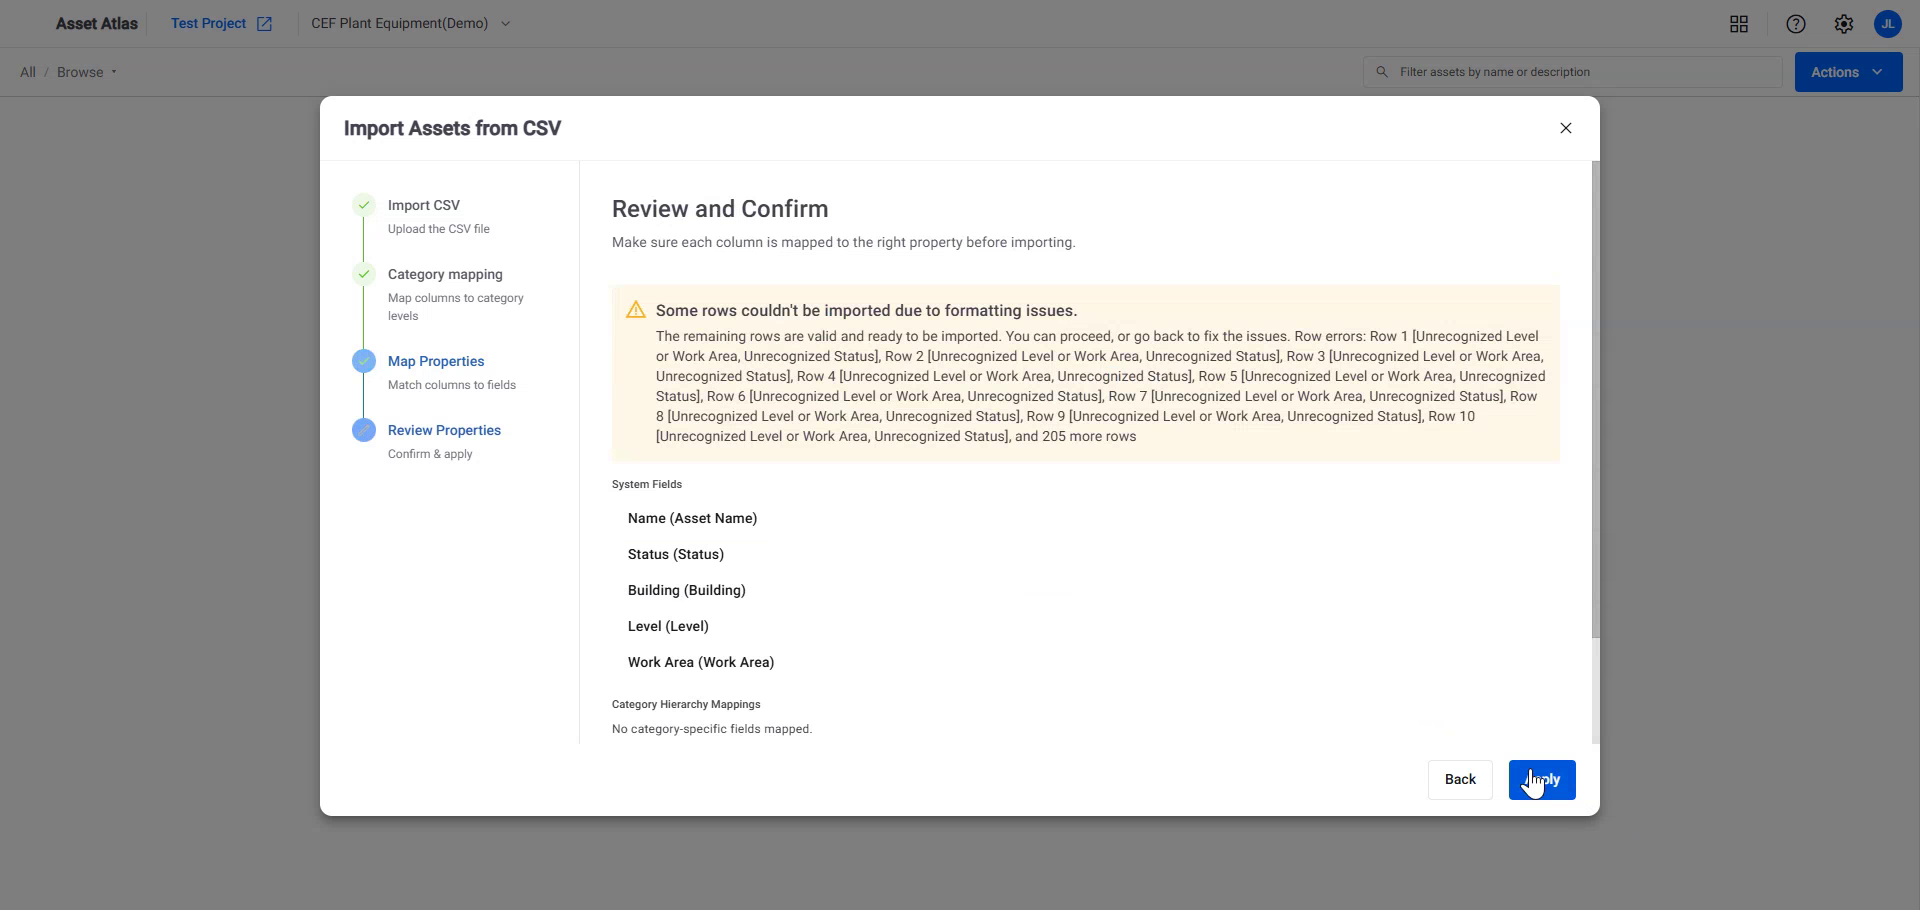Select Status (Status) field row
The height and width of the screenshot is (910, 1920).
[676, 554]
